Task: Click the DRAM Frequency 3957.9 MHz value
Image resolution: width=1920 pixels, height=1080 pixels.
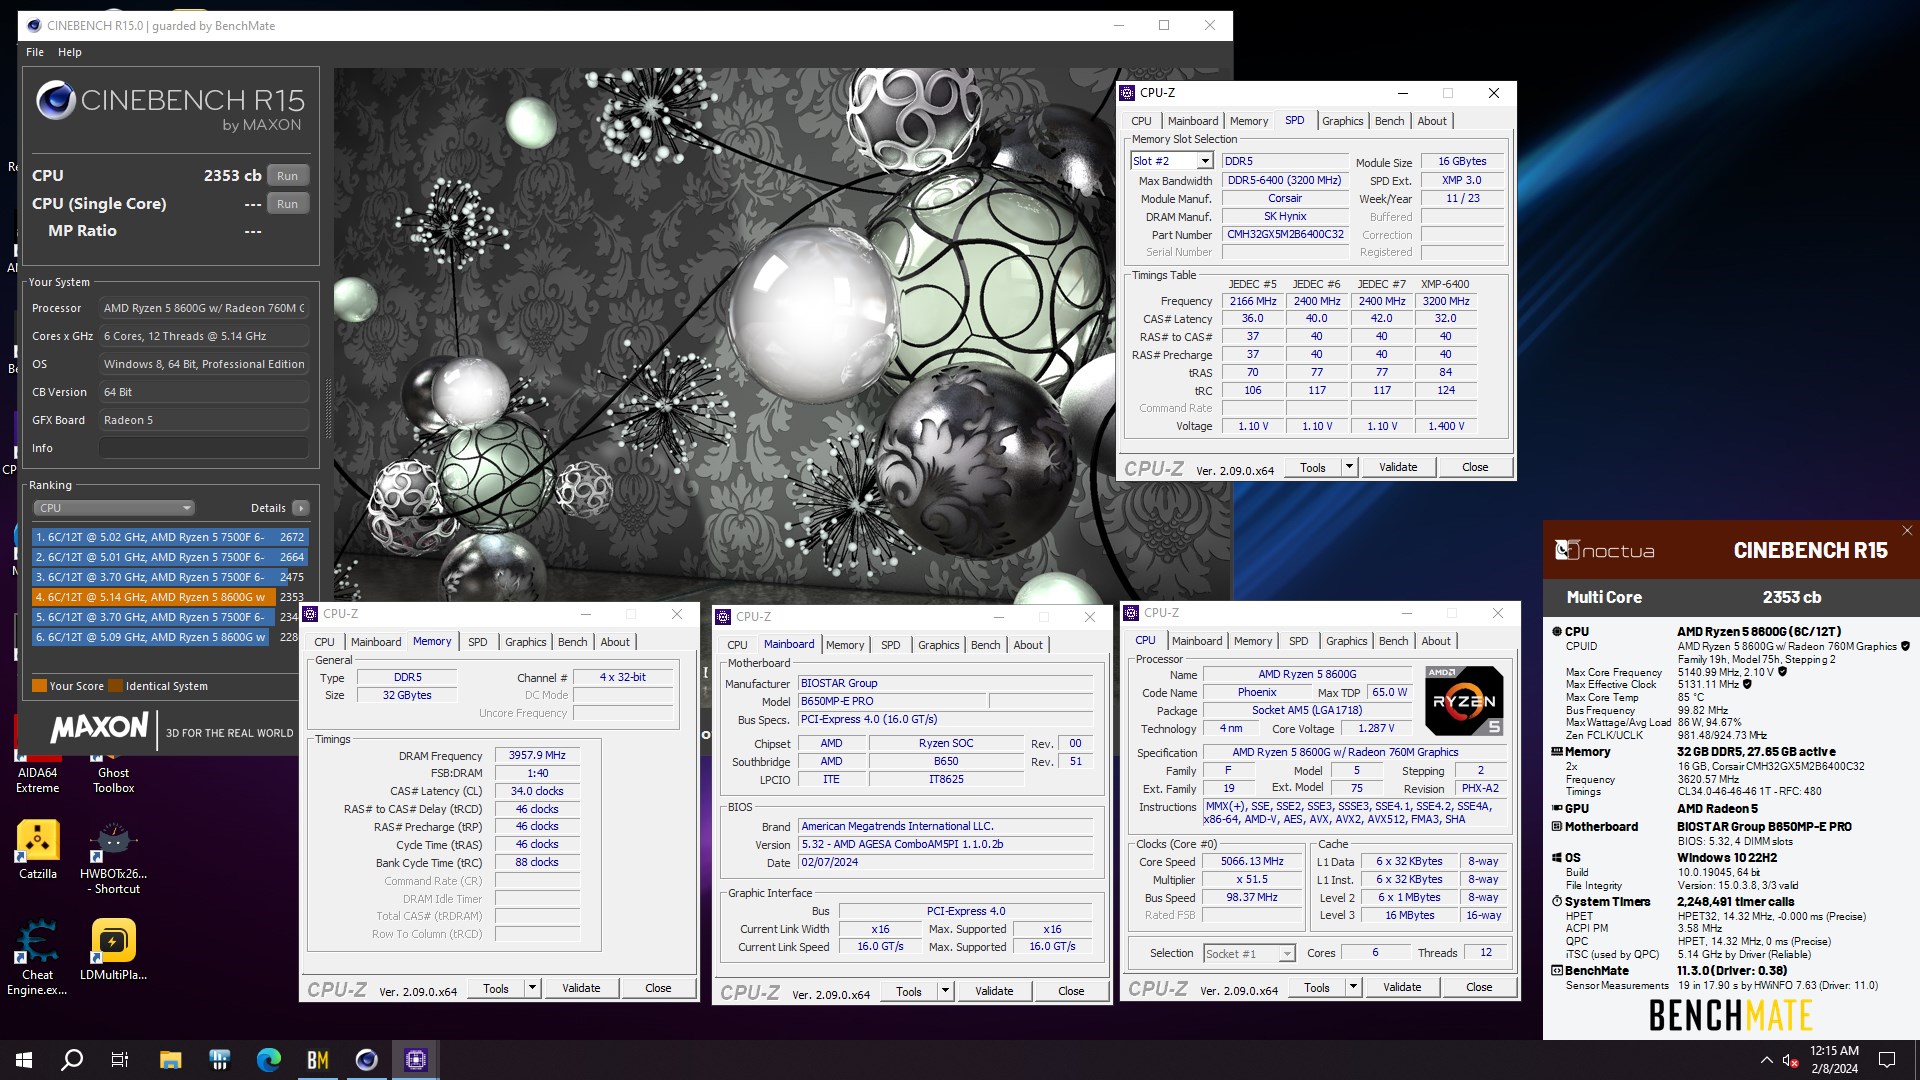Action: coord(537,756)
